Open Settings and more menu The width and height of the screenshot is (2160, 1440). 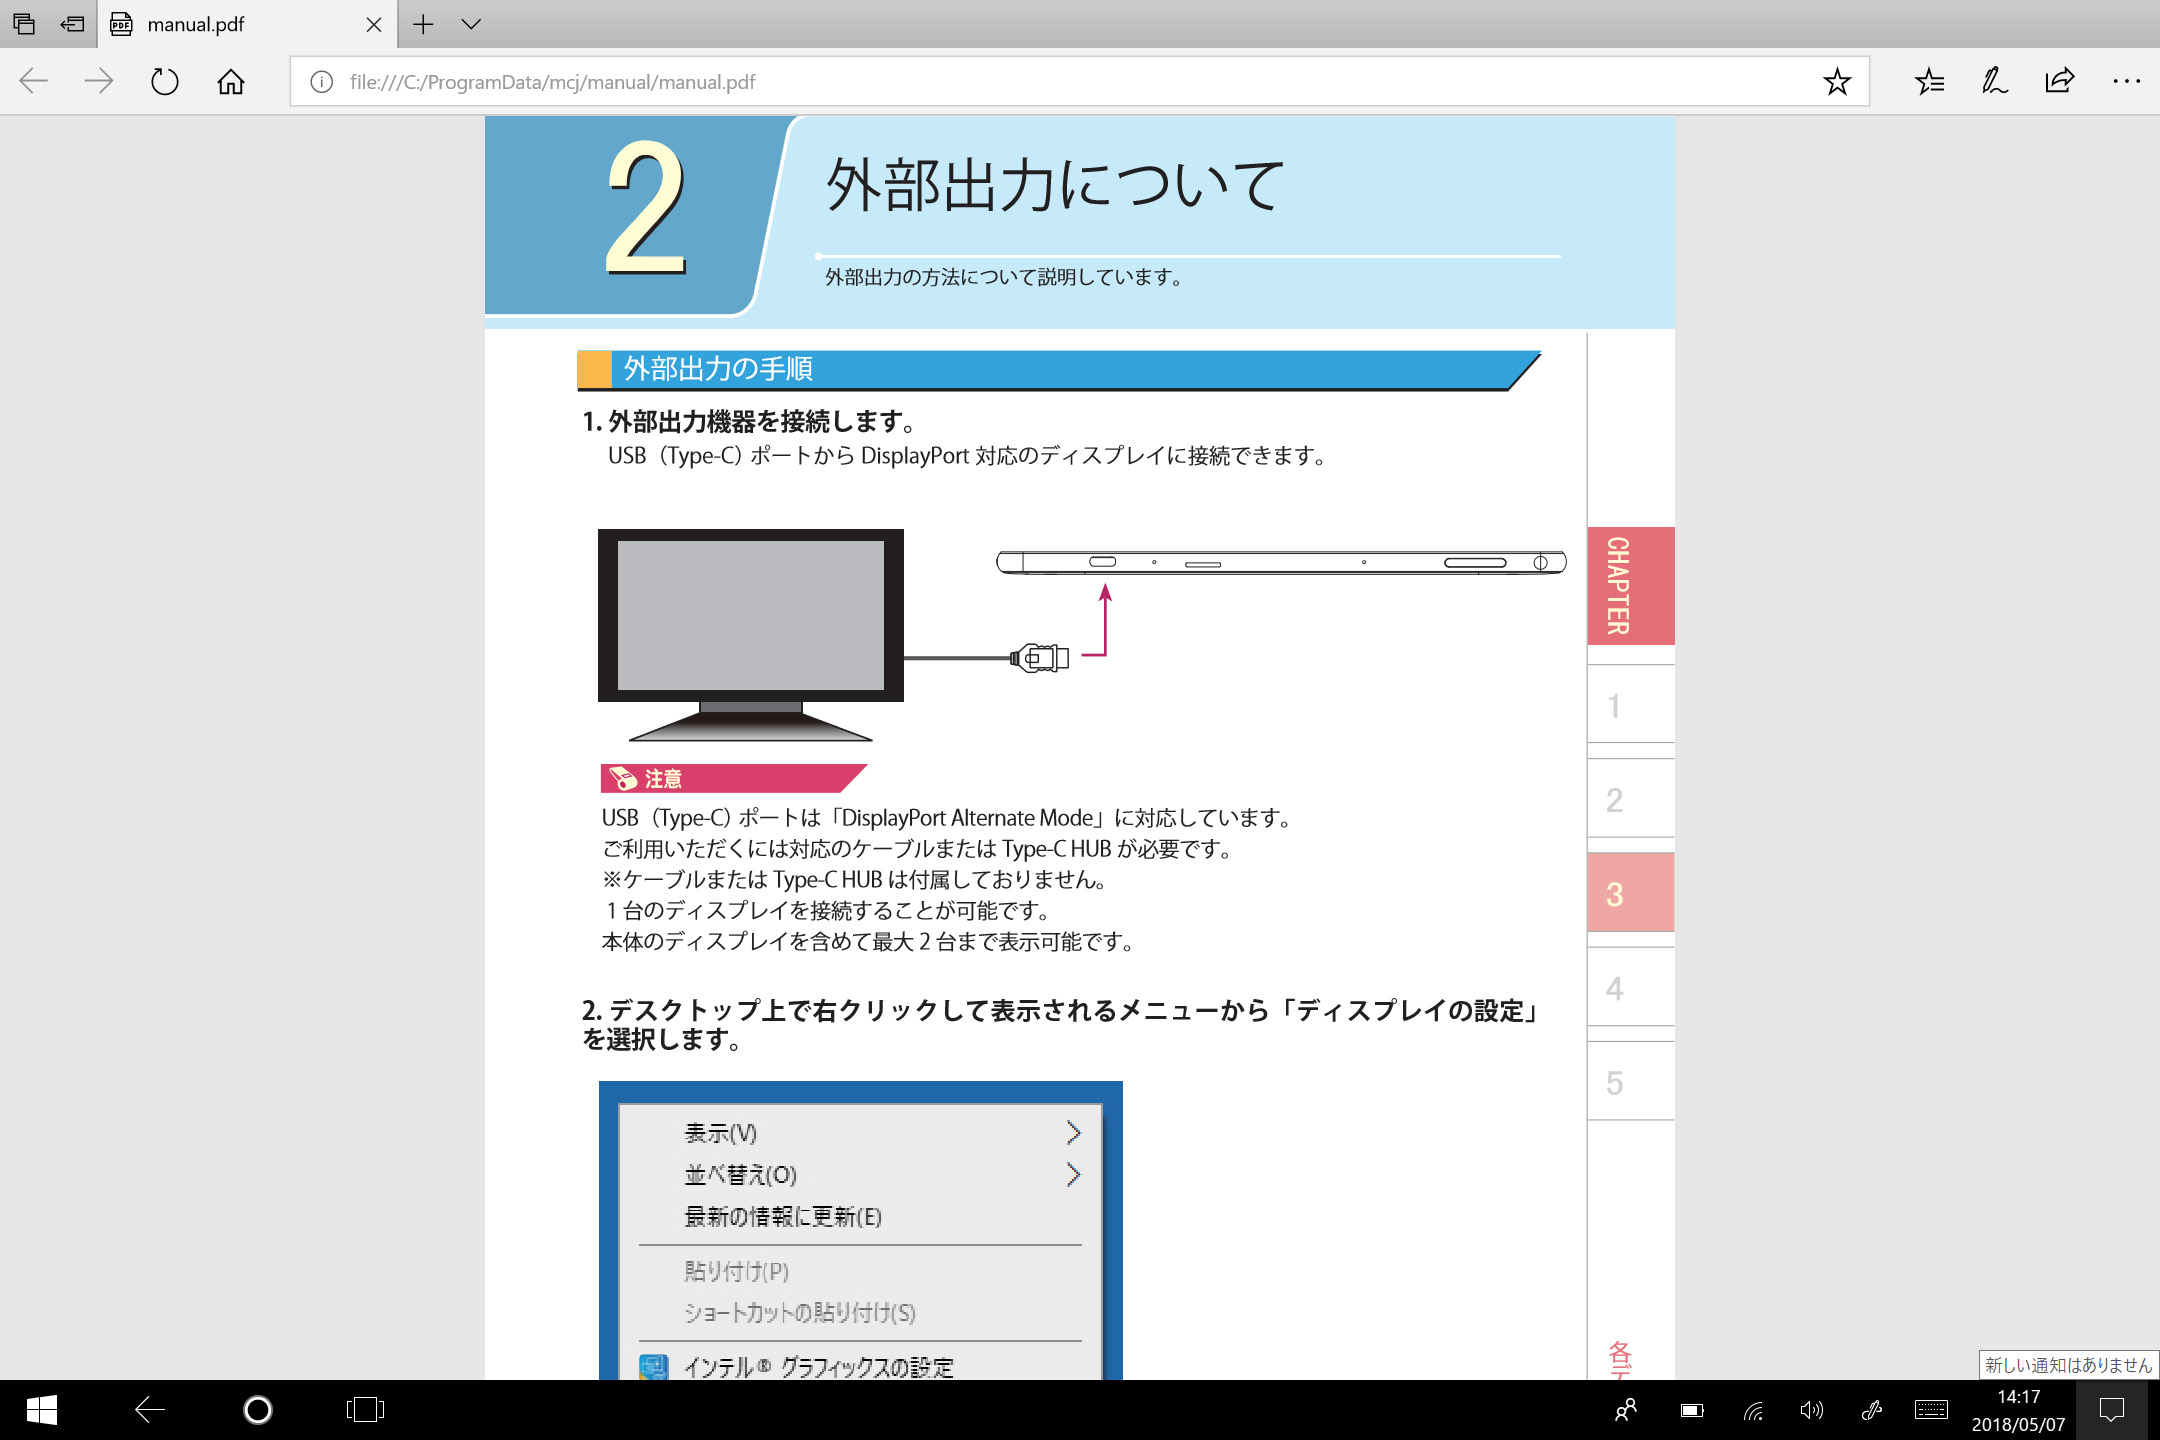click(2126, 81)
